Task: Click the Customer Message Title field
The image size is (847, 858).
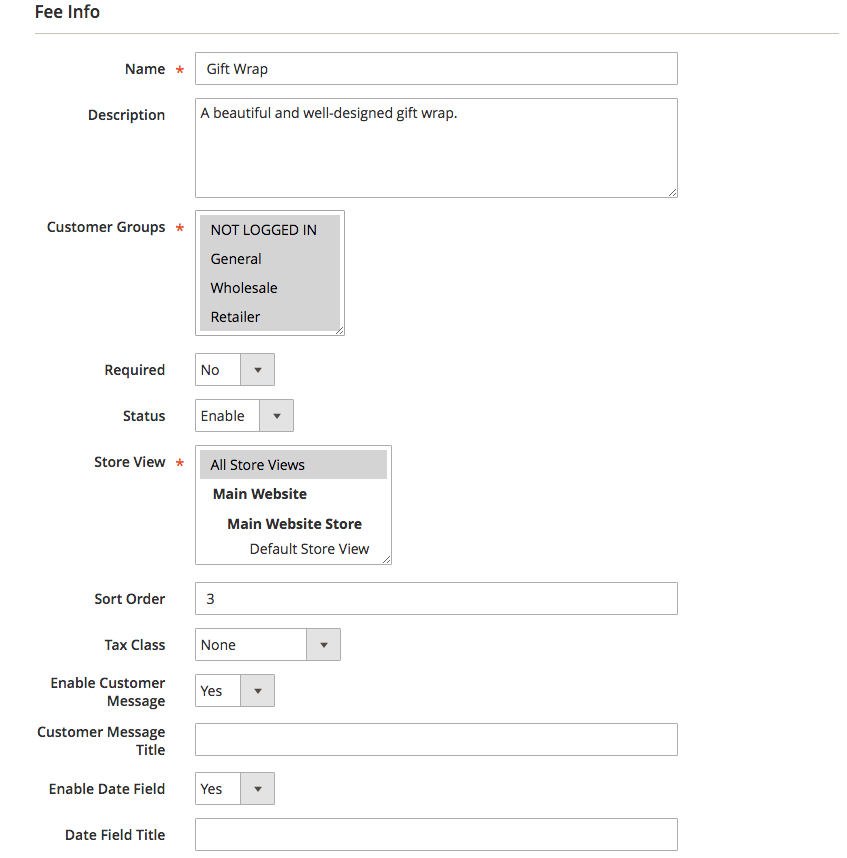Action: point(436,740)
